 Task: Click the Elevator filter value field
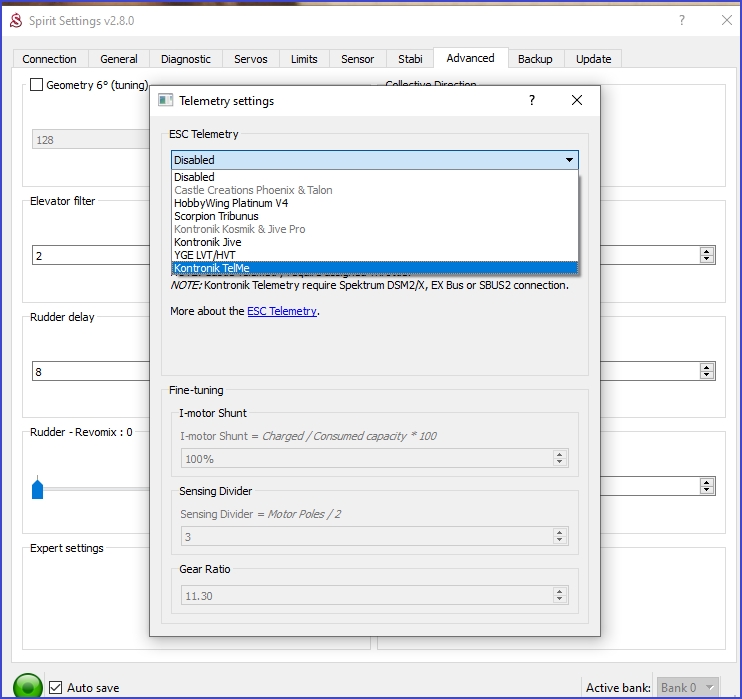click(x=90, y=255)
